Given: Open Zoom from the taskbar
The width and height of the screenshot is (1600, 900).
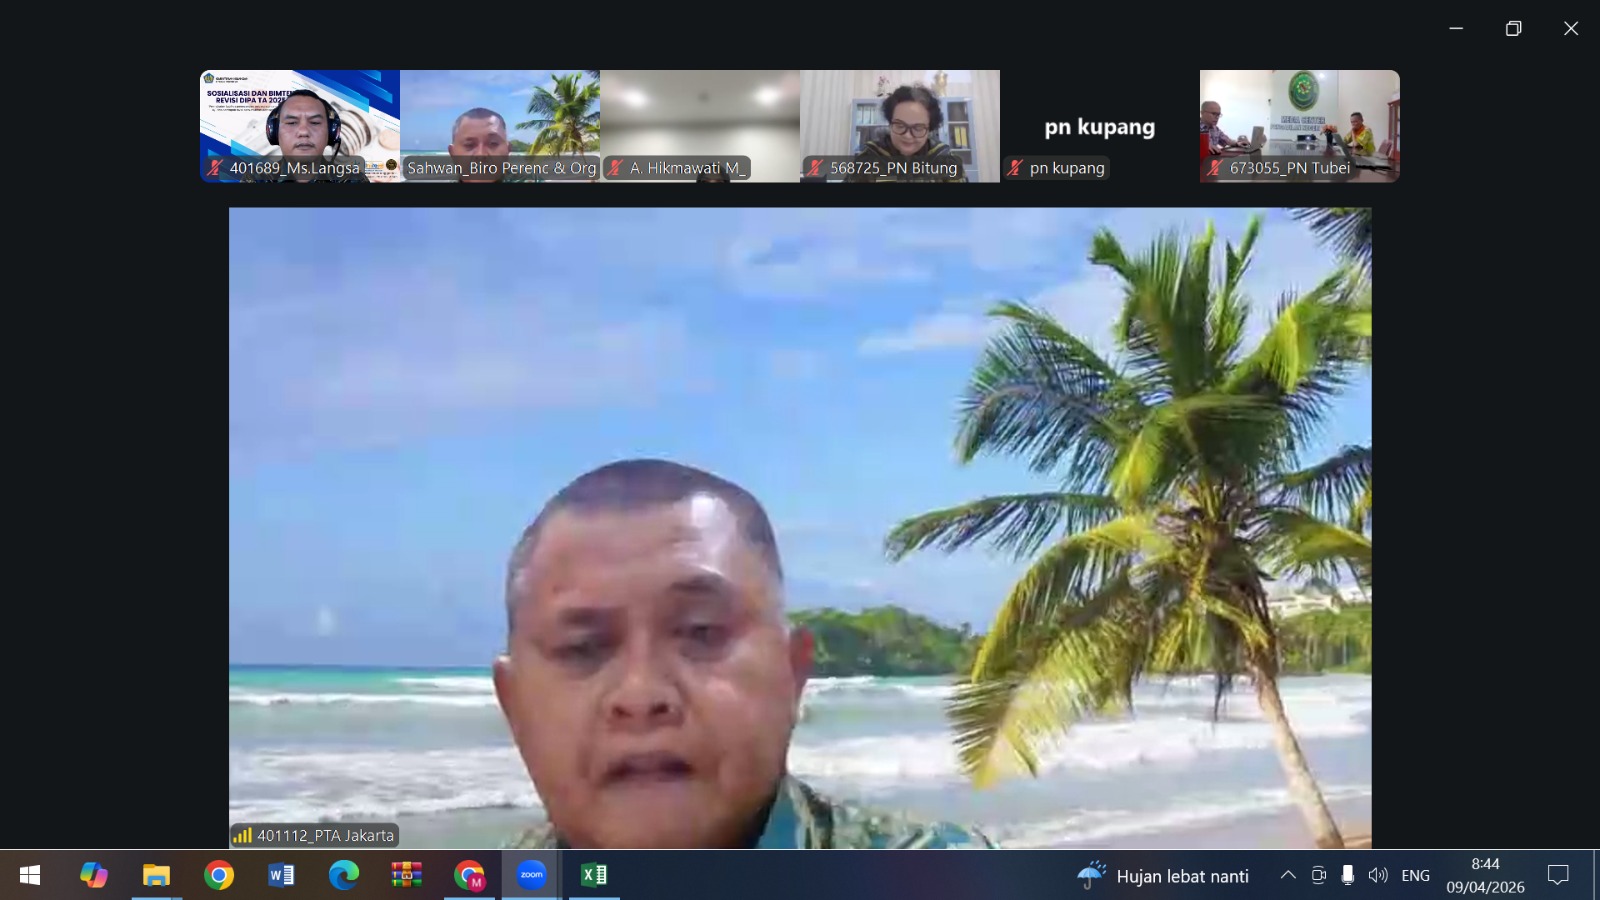Looking at the screenshot, I should coord(531,875).
